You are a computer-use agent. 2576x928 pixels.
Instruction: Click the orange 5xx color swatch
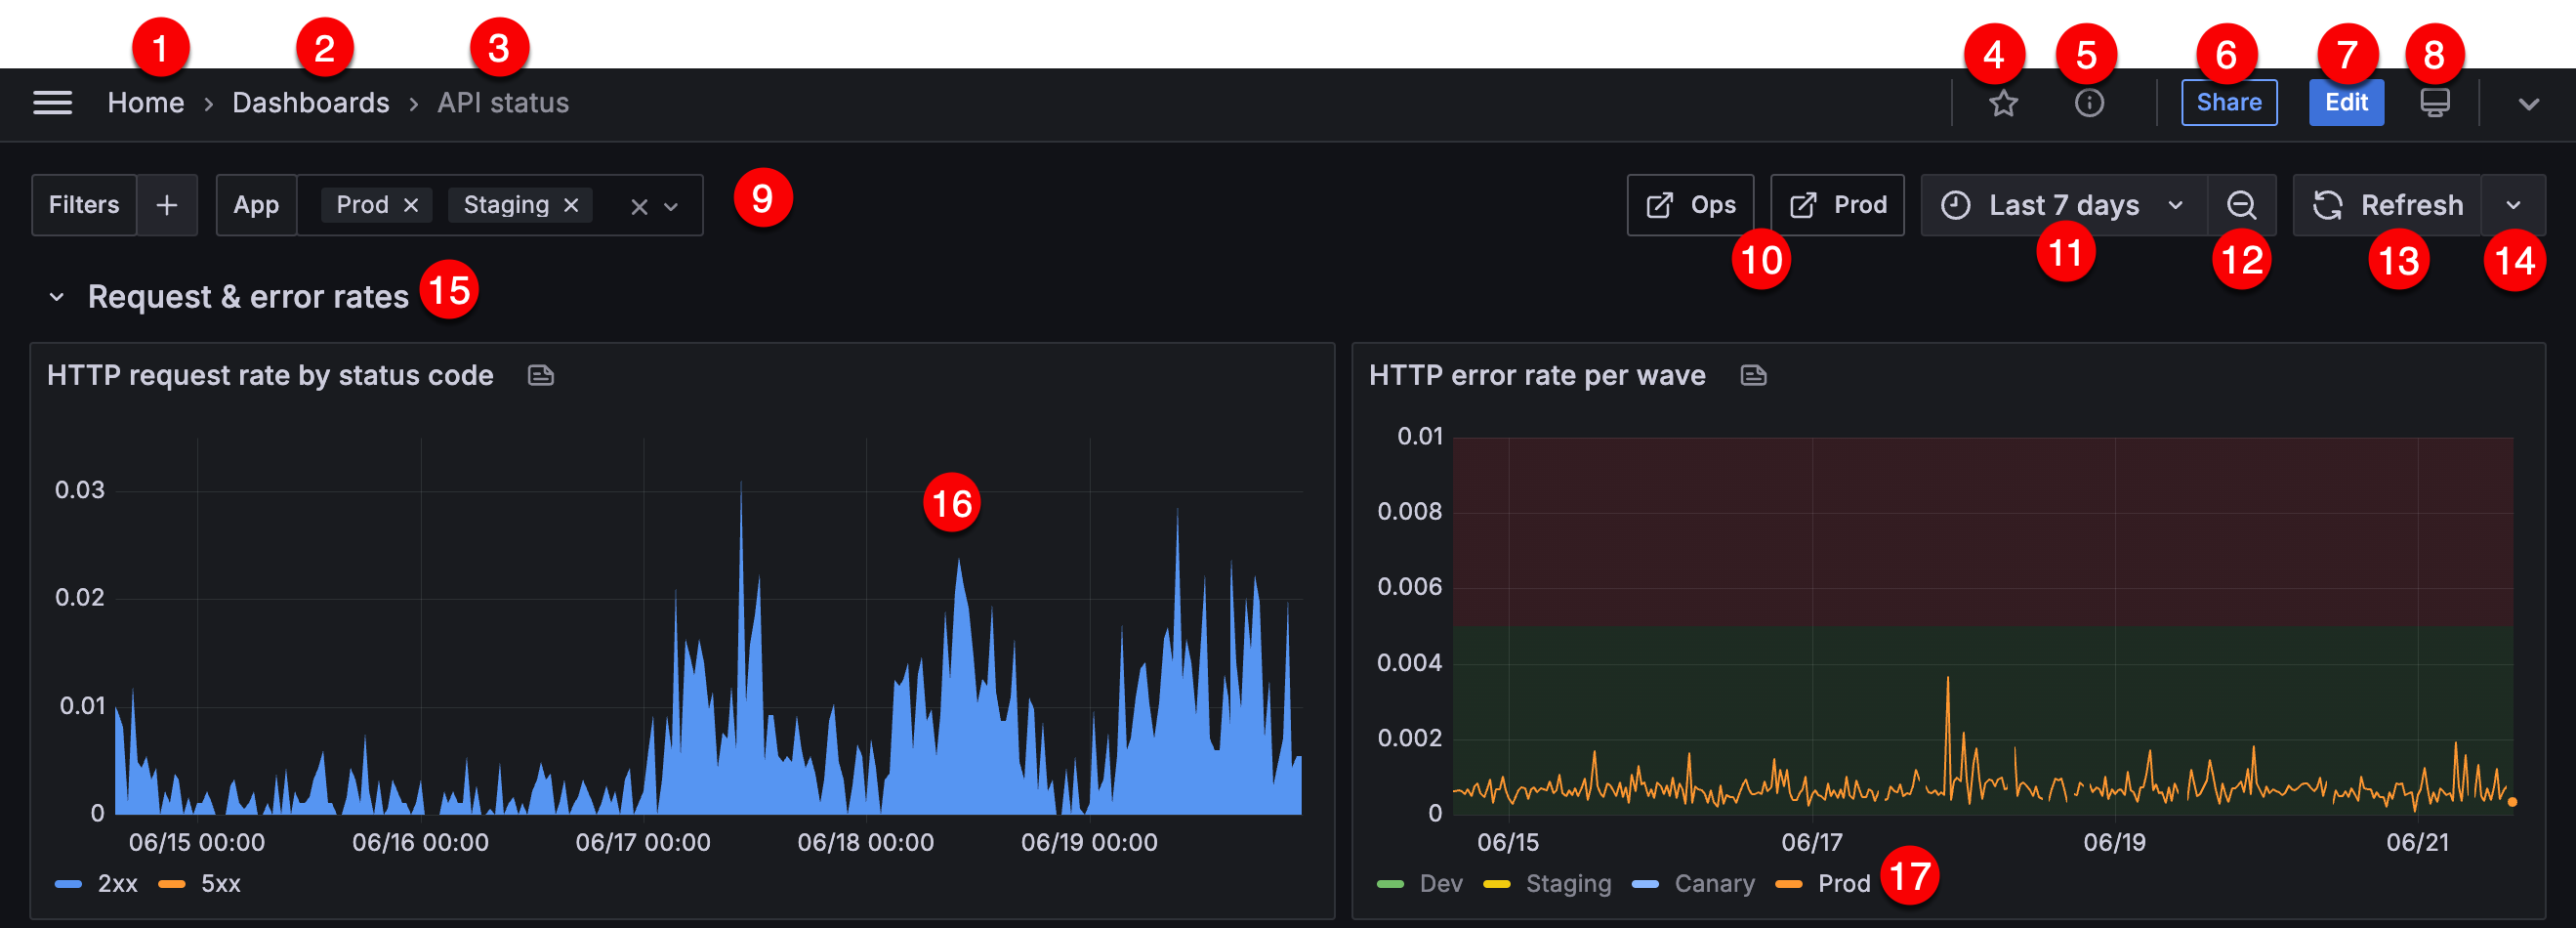coord(172,883)
